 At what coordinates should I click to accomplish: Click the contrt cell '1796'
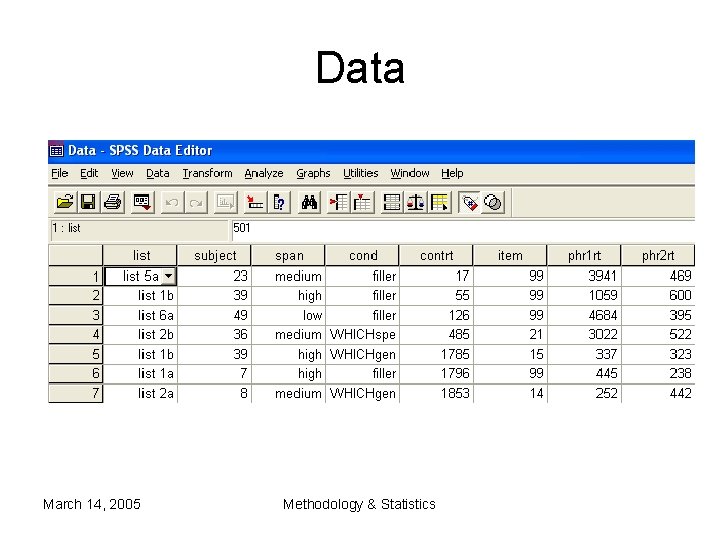[x=436, y=373]
